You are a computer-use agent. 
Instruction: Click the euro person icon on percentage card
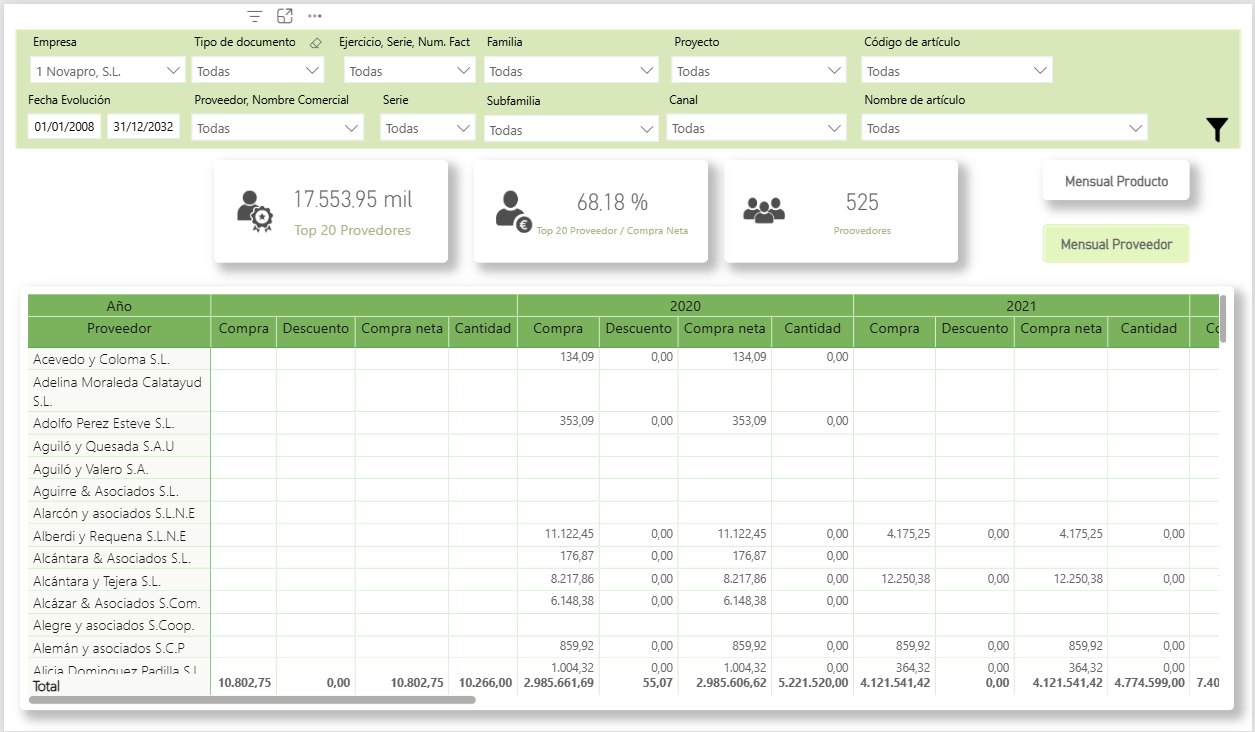(514, 211)
